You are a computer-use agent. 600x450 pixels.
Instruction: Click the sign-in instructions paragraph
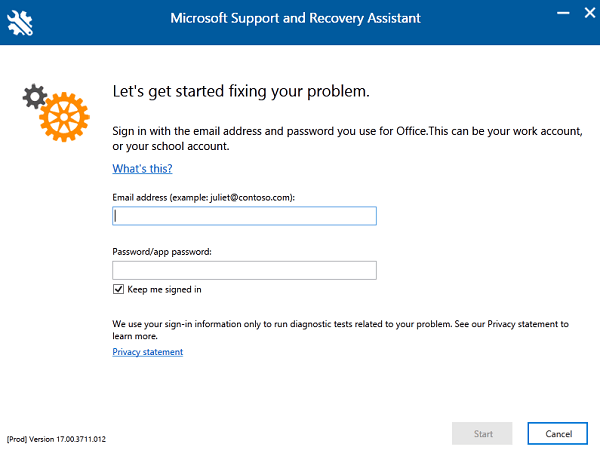point(347,139)
